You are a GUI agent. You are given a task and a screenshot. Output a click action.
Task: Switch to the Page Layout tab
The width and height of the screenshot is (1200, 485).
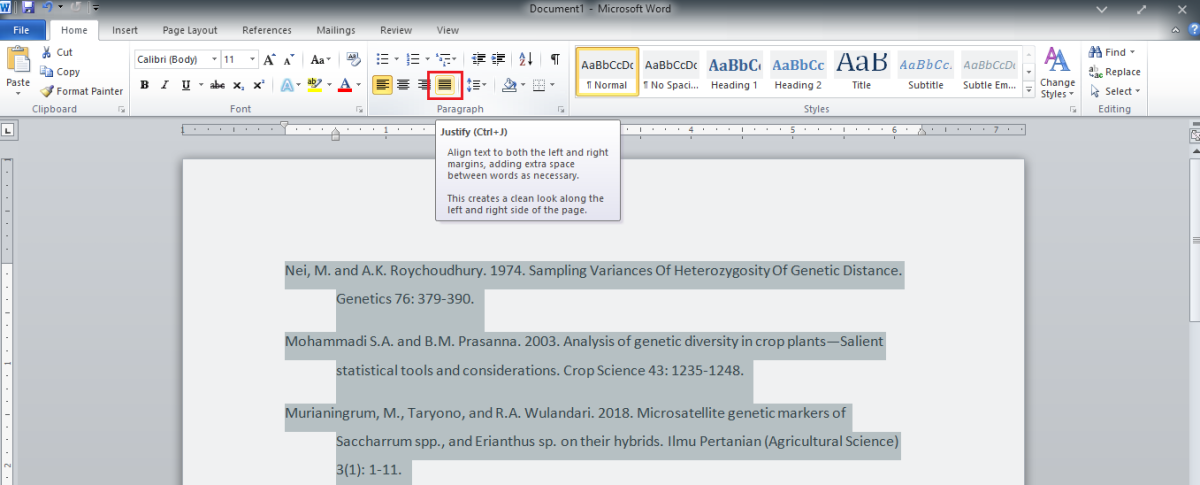tap(190, 30)
